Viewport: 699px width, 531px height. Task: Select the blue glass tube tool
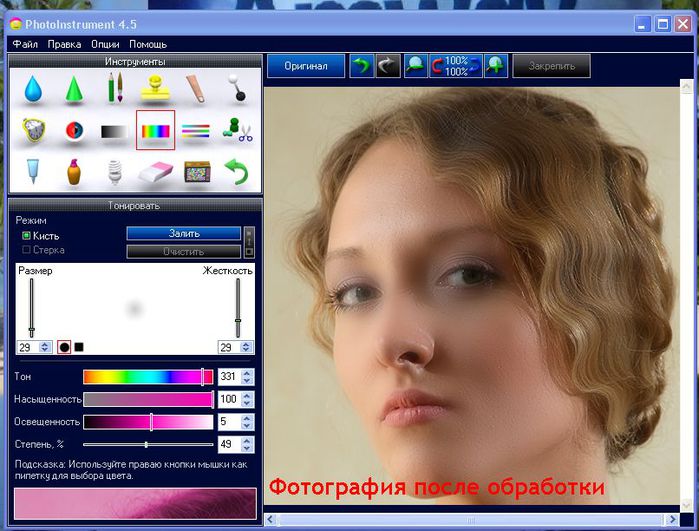tap(33, 171)
